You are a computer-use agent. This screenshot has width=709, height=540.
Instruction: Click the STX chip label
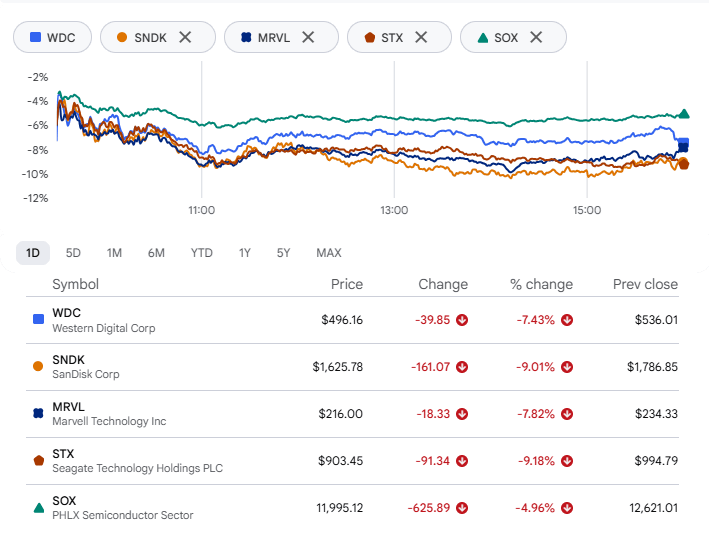392,38
